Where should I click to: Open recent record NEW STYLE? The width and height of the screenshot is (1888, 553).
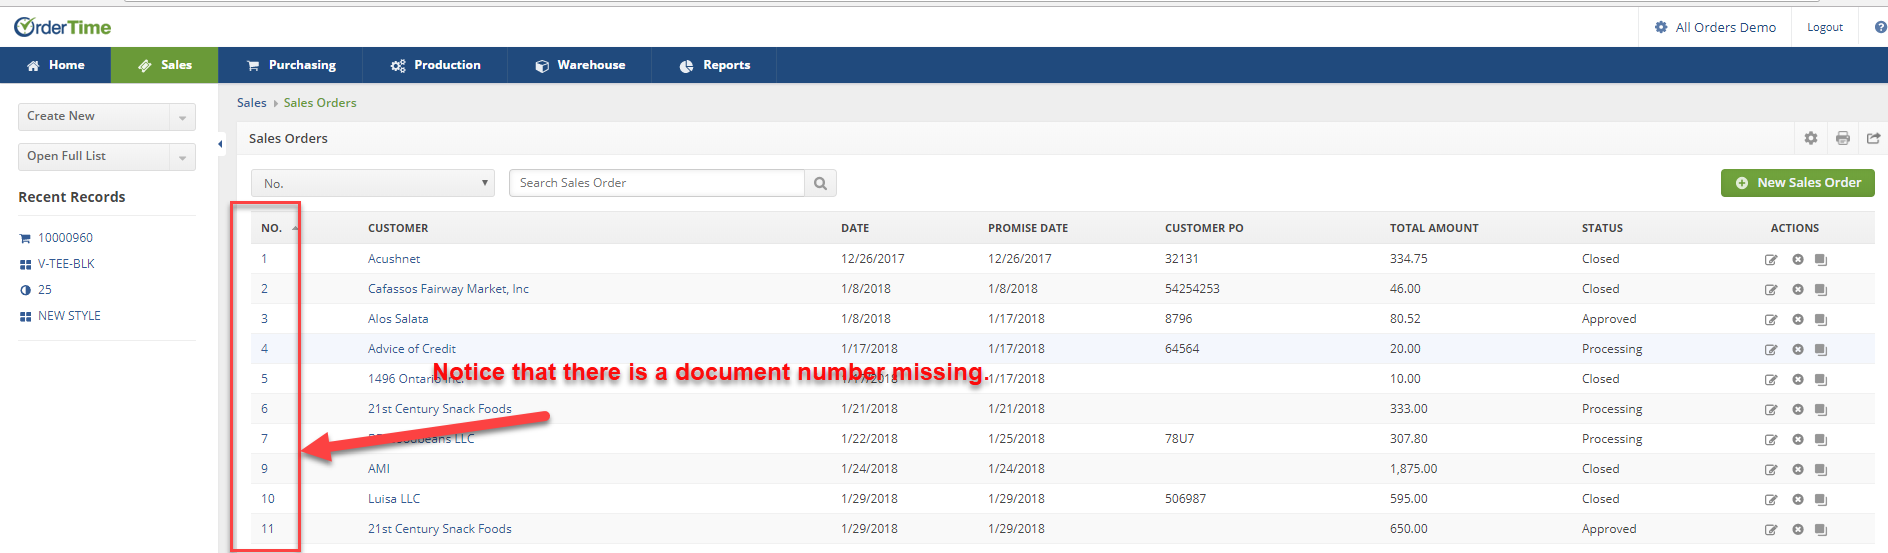69,316
